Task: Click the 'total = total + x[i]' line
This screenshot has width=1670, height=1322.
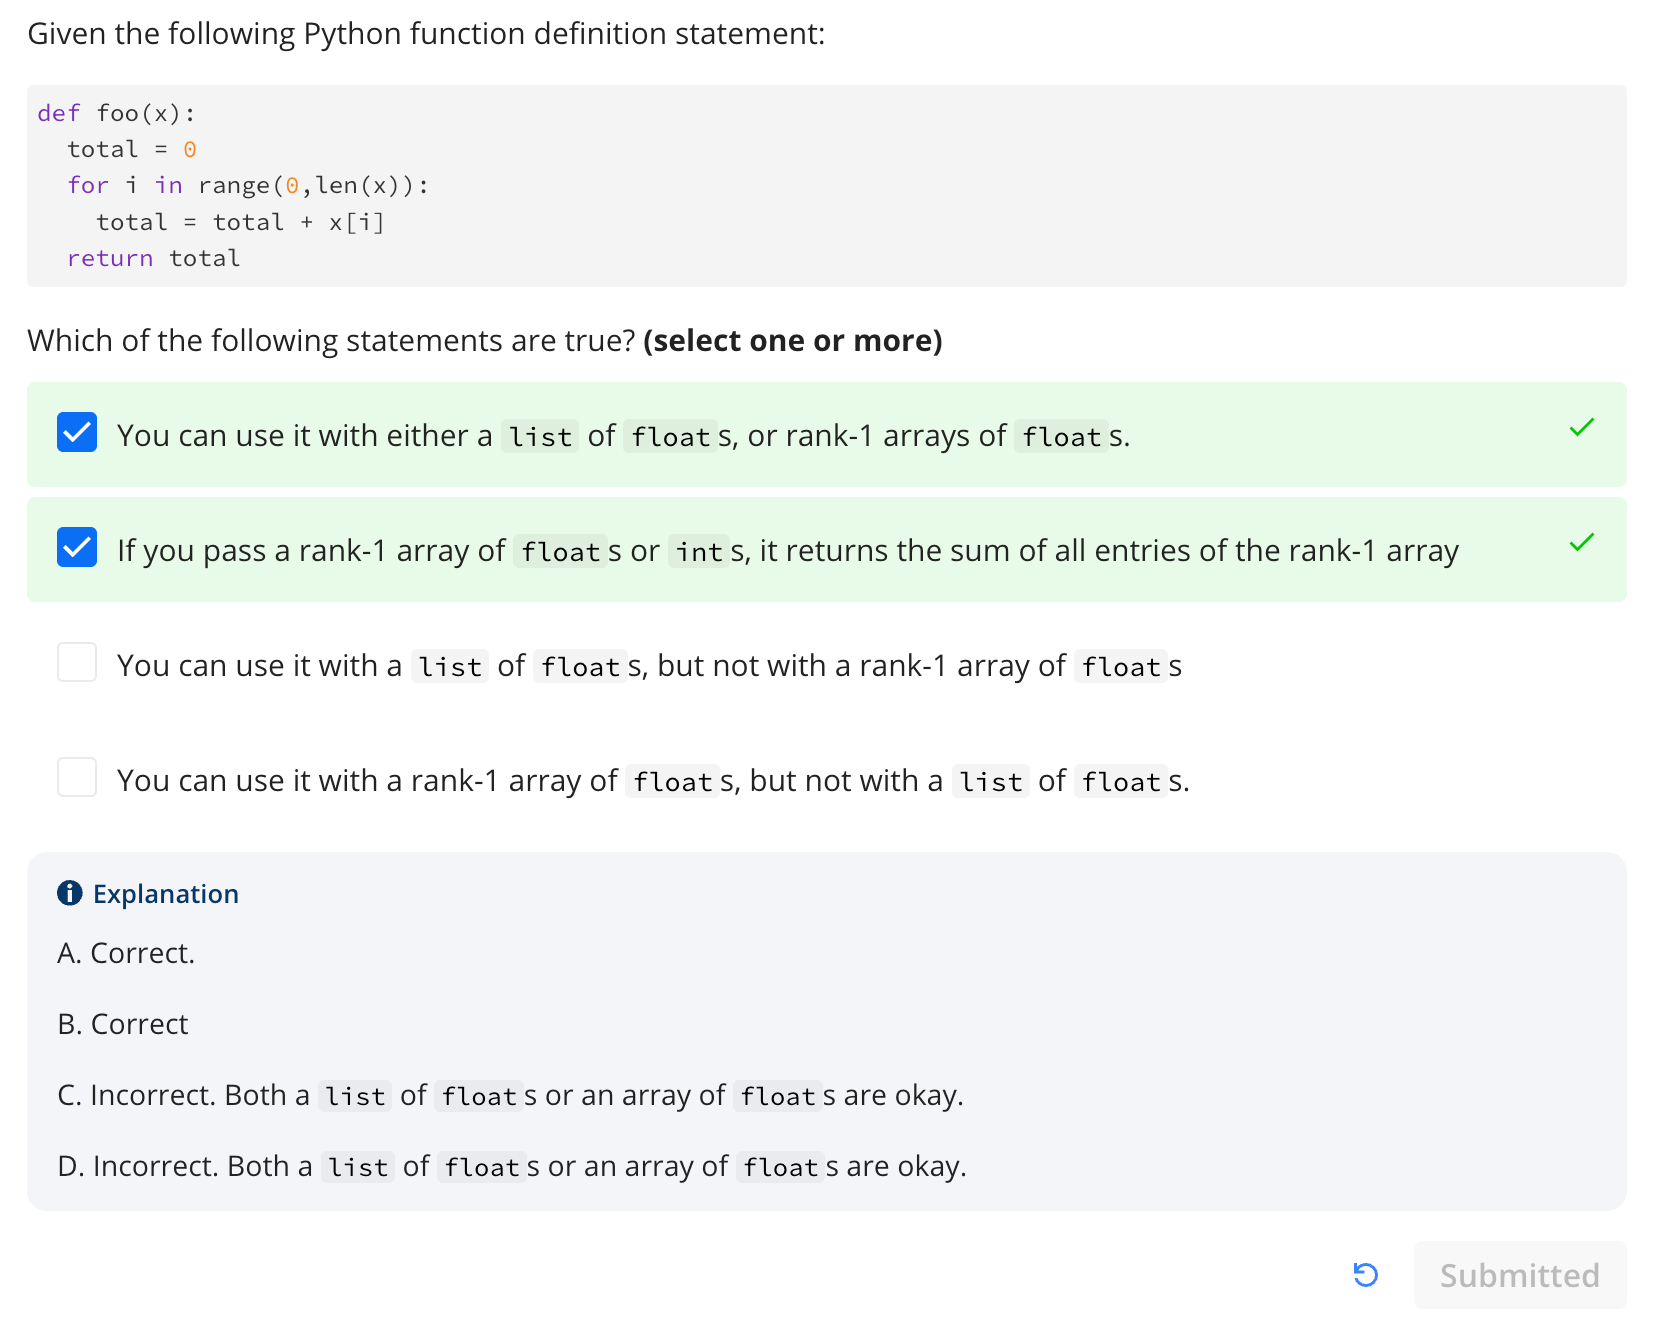Action: tap(240, 222)
